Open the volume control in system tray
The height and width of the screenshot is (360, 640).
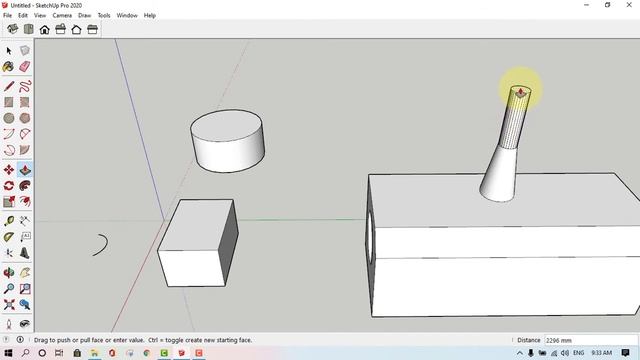click(565, 353)
